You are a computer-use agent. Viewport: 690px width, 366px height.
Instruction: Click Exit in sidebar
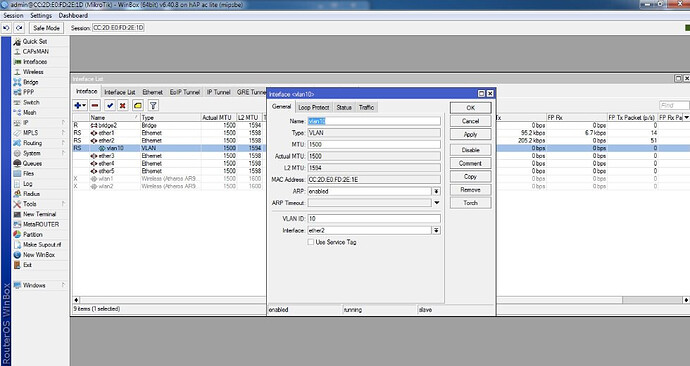point(27,265)
